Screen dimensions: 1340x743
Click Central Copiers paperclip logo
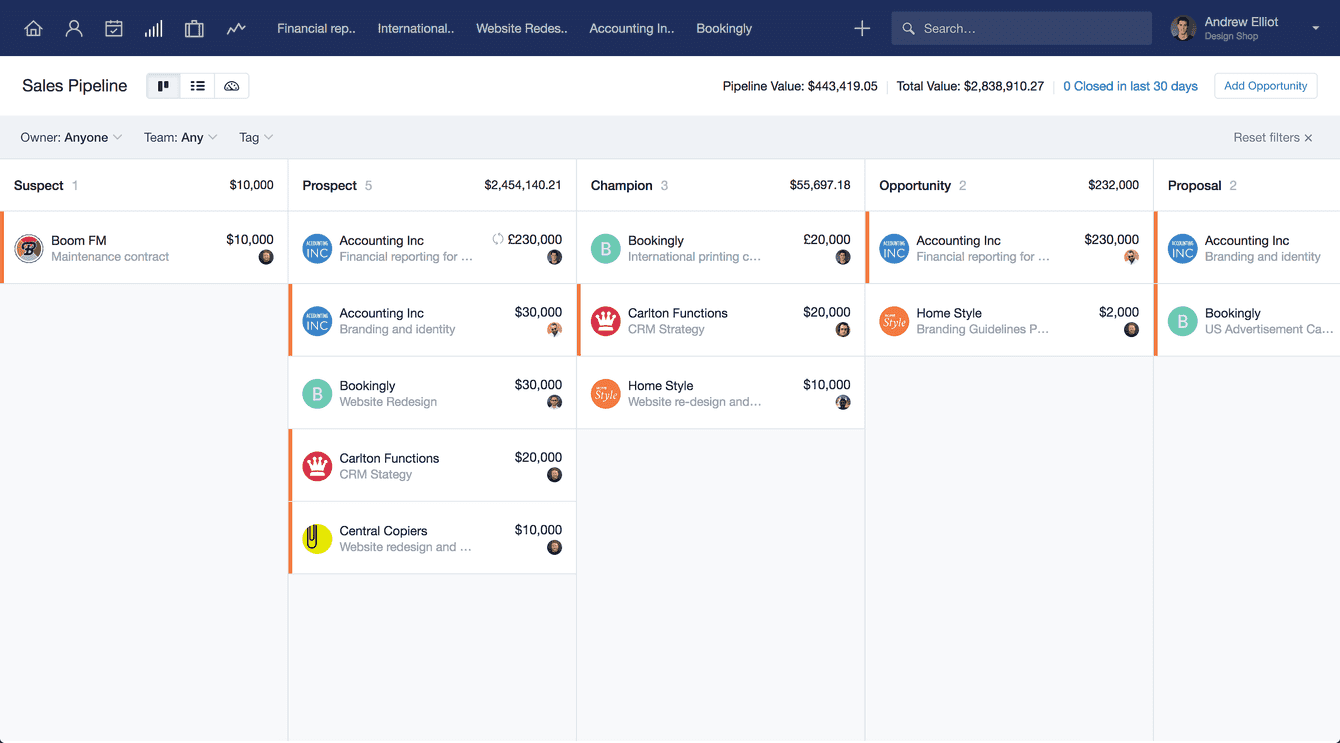317,538
